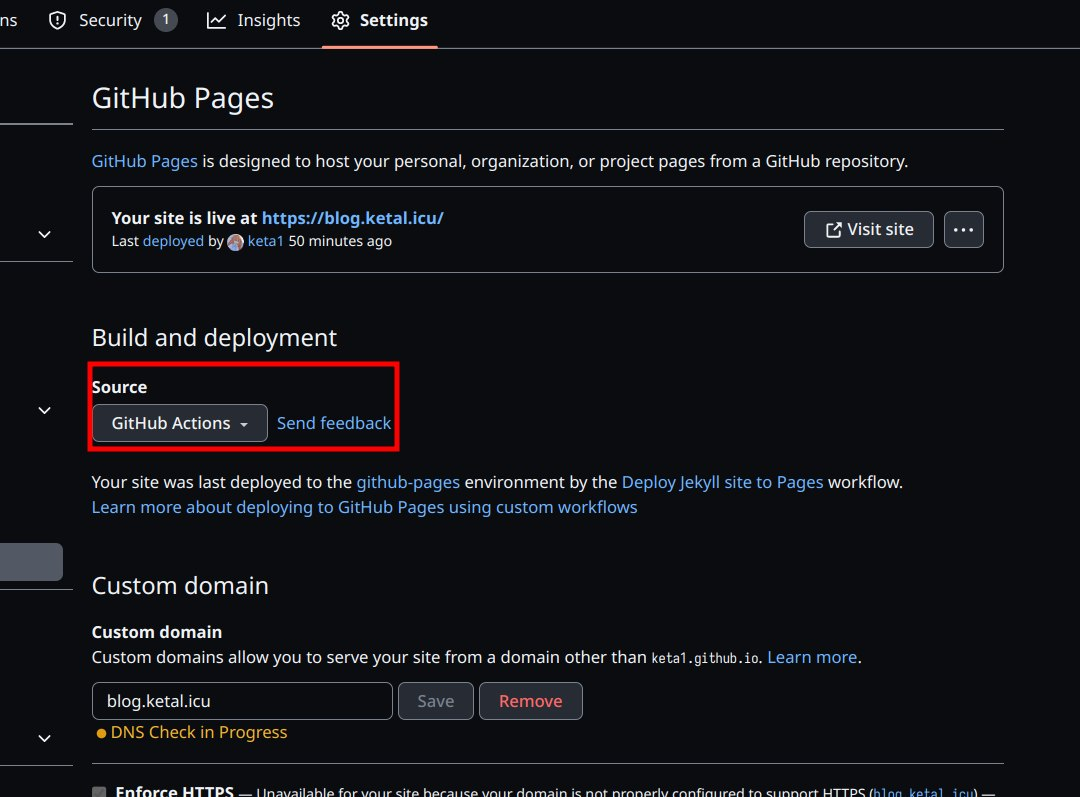Follow the 'deployed' link in Last deployed line
Image resolution: width=1080 pixels, height=797 pixels.
pyautogui.click(x=173, y=241)
